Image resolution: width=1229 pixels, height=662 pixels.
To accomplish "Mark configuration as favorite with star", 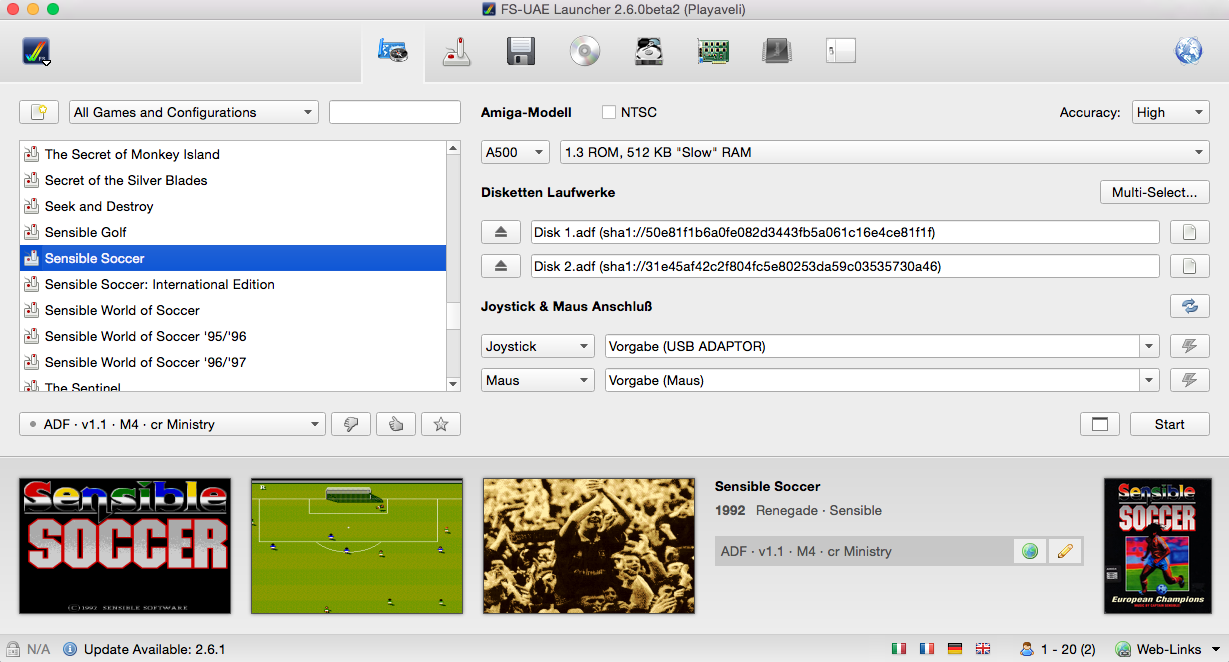I will pos(441,424).
